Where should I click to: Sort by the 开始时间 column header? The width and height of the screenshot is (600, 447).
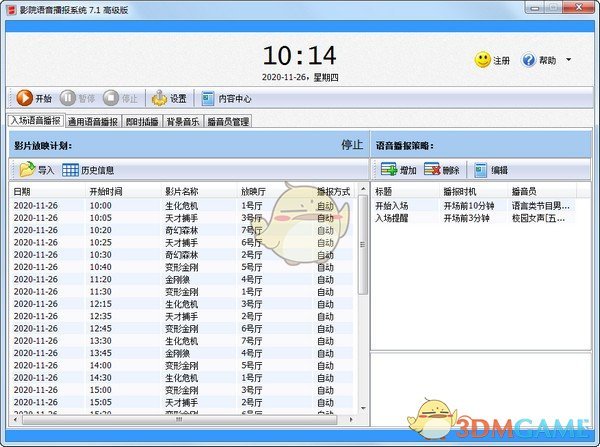point(122,191)
